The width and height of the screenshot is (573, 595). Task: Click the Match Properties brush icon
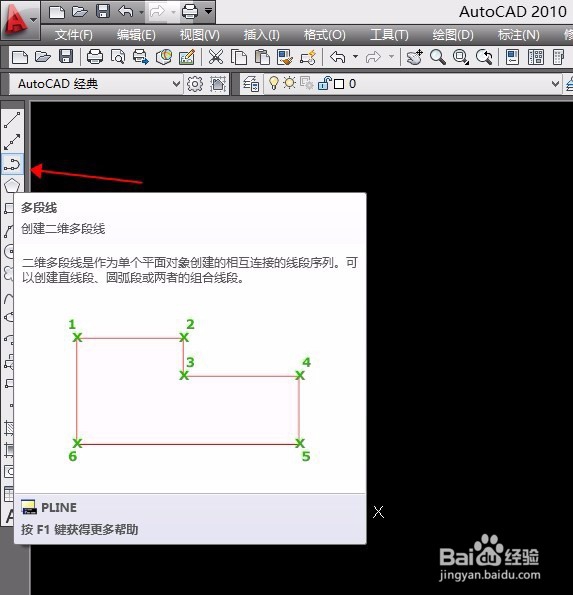tap(285, 57)
